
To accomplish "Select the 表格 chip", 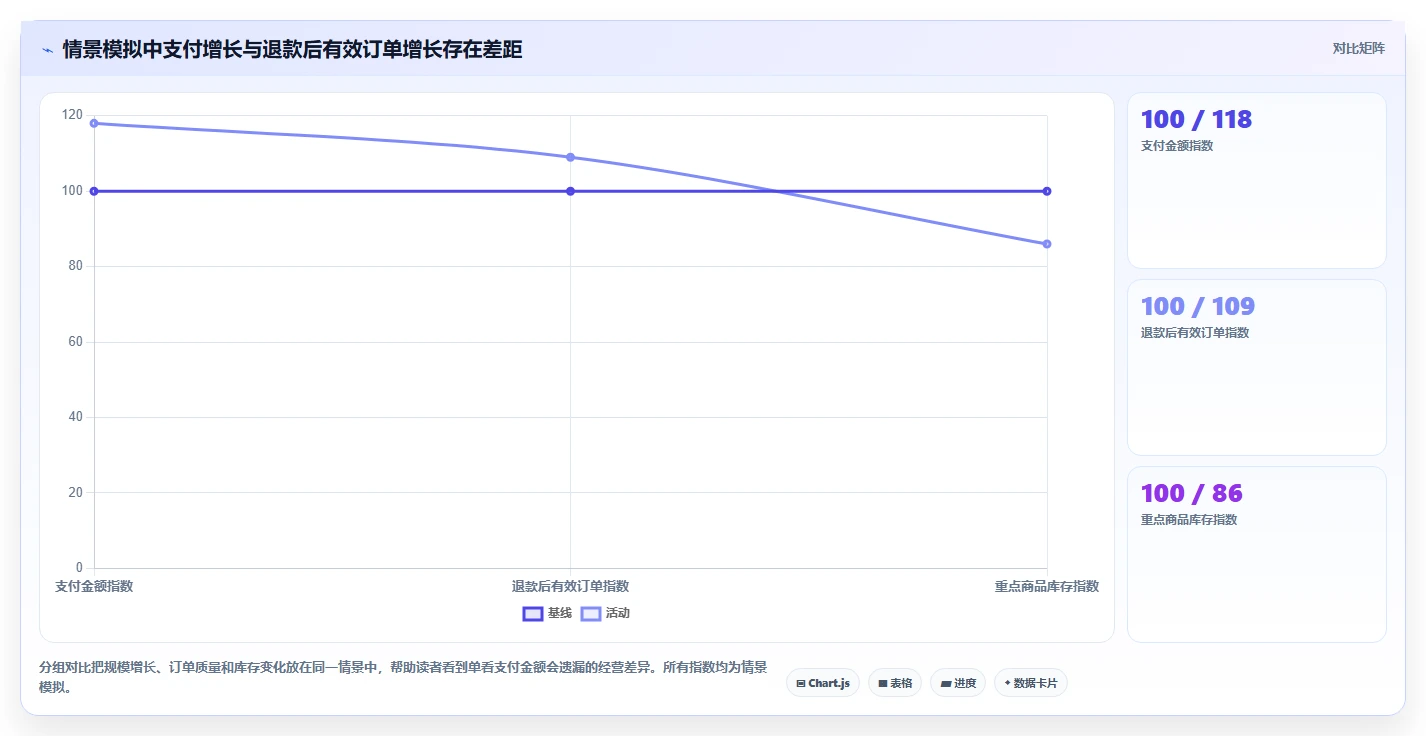I will tap(895, 683).
